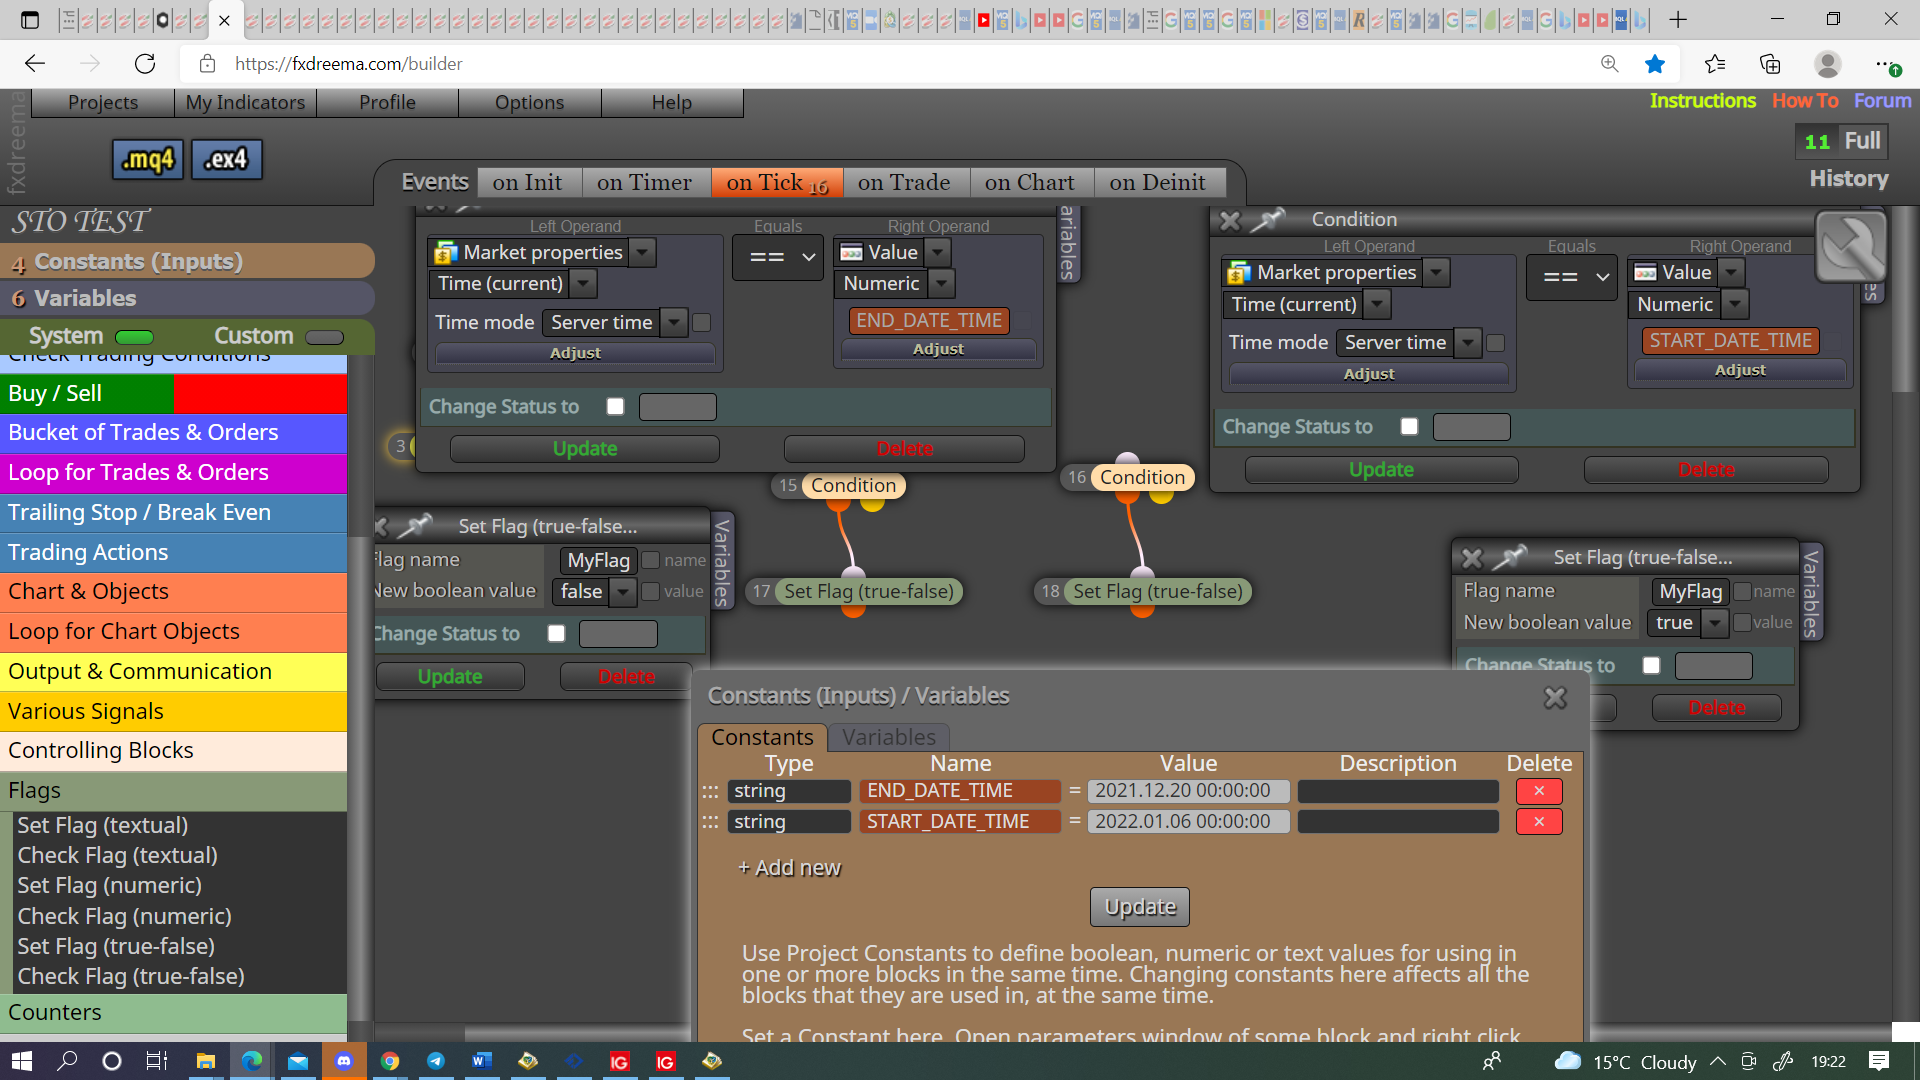Click Update in the Constants dialog
This screenshot has width=1920, height=1080.
coord(1140,907)
